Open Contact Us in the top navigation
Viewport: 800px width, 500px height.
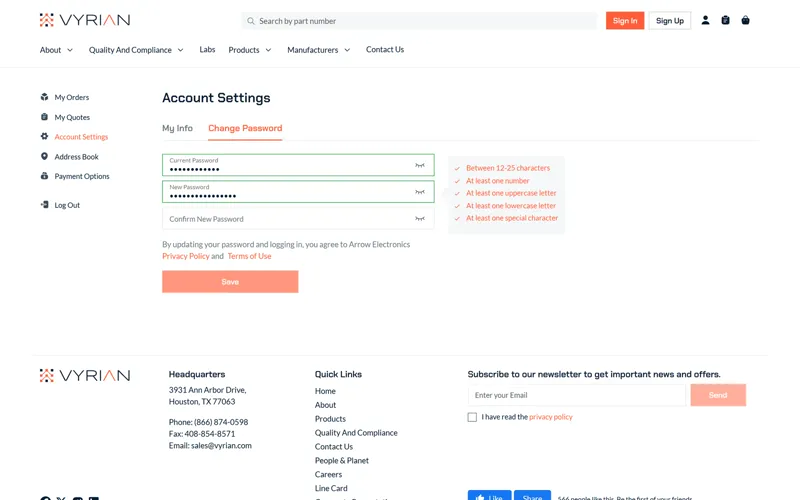385,49
